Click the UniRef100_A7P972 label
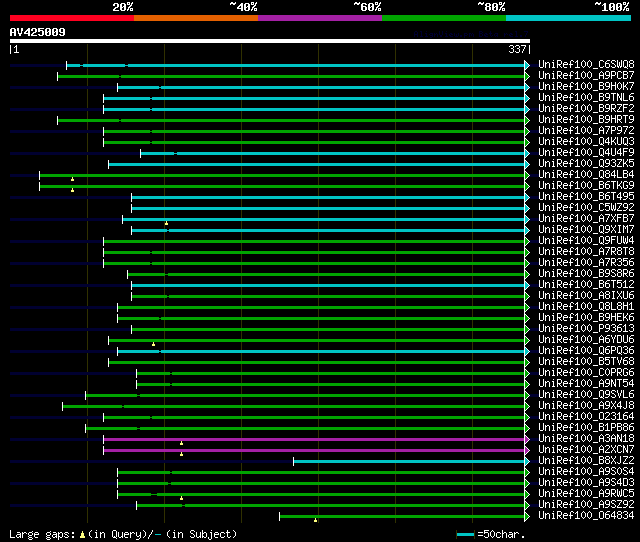640x542 pixels. [586, 131]
